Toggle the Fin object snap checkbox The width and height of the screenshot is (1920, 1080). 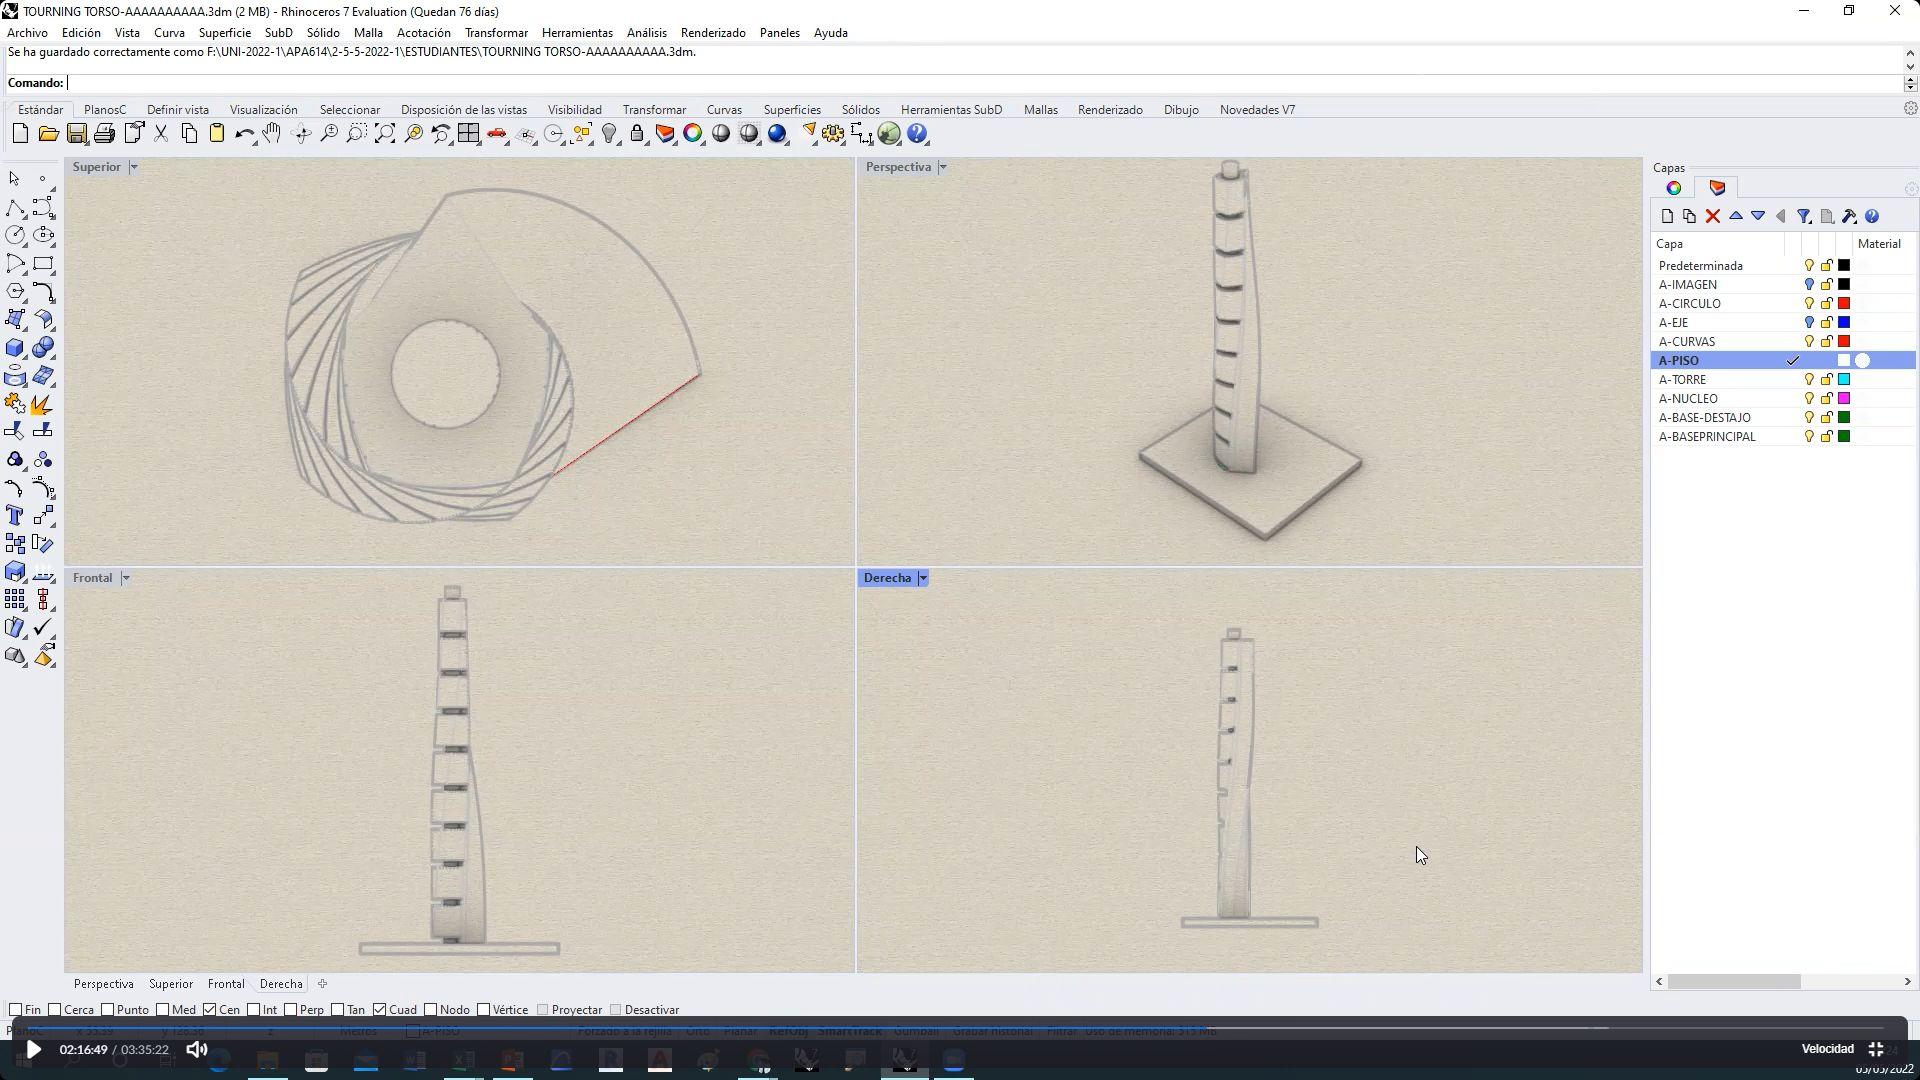15,1010
